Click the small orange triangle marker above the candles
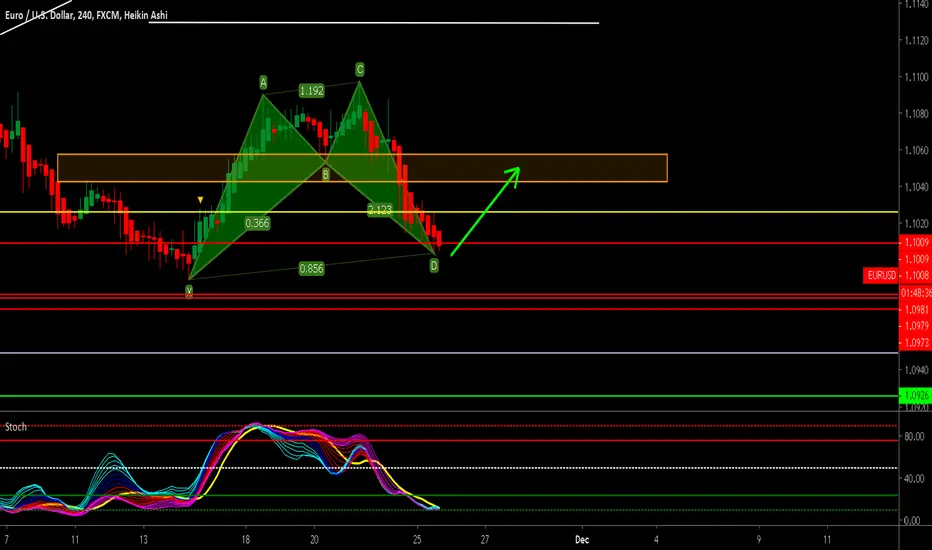 tap(200, 200)
